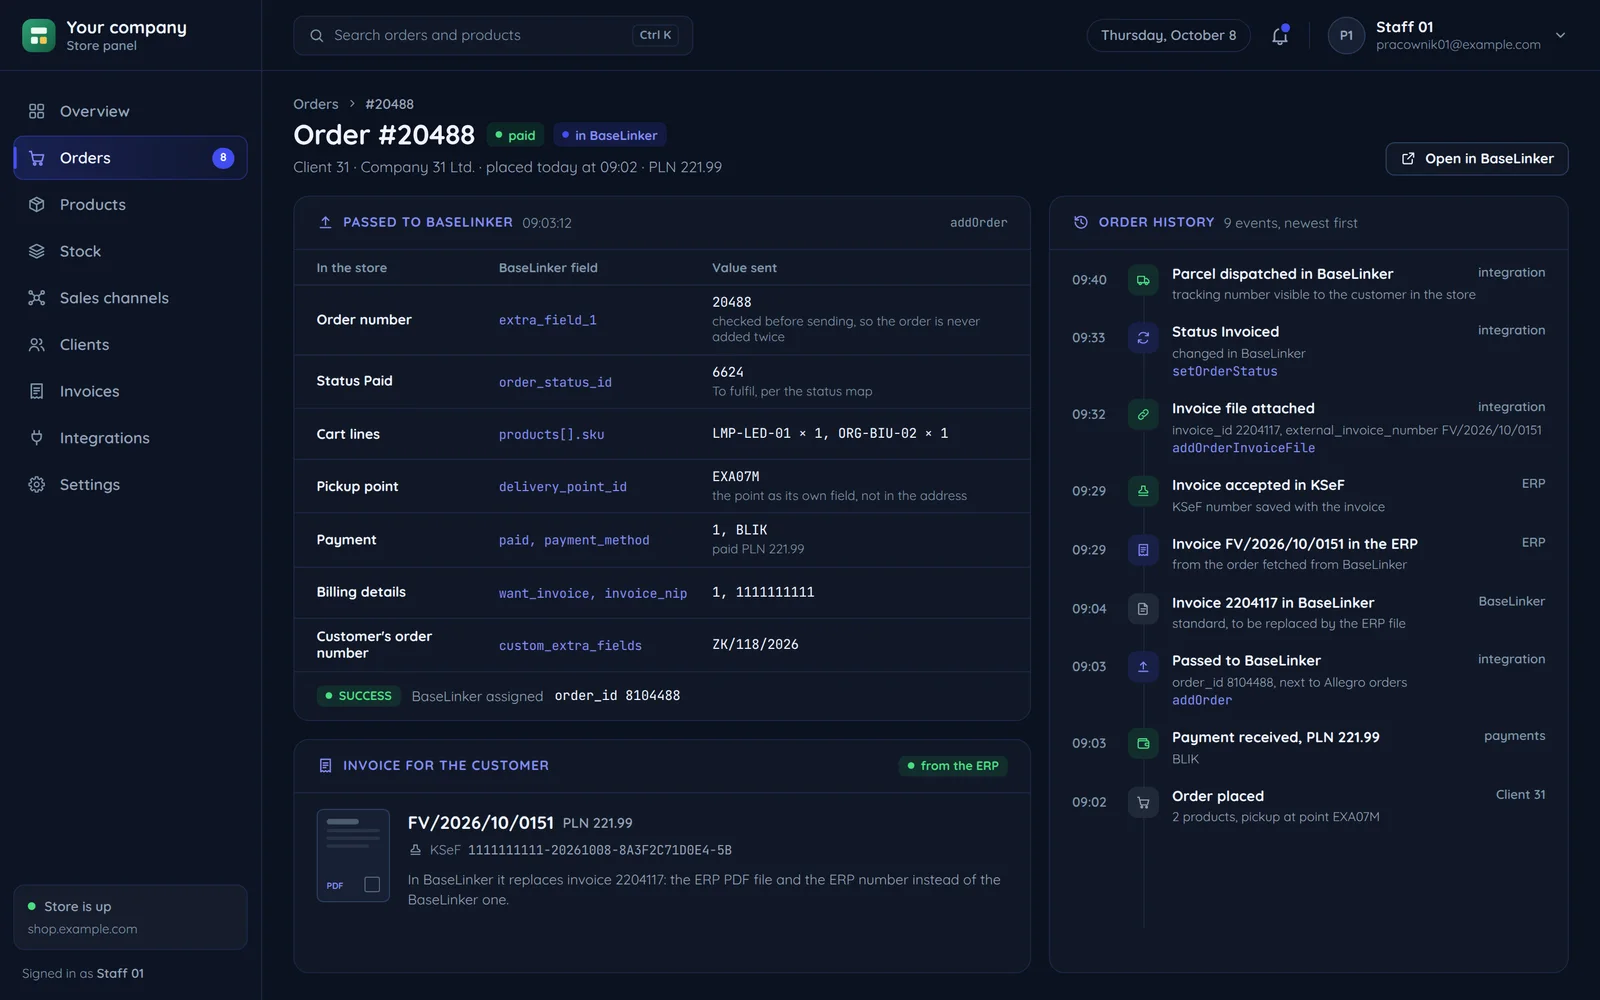Image resolution: width=1600 pixels, height=1000 pixels.
Task: Click the Orders count badge 8
Action: [x=223, y=158]
